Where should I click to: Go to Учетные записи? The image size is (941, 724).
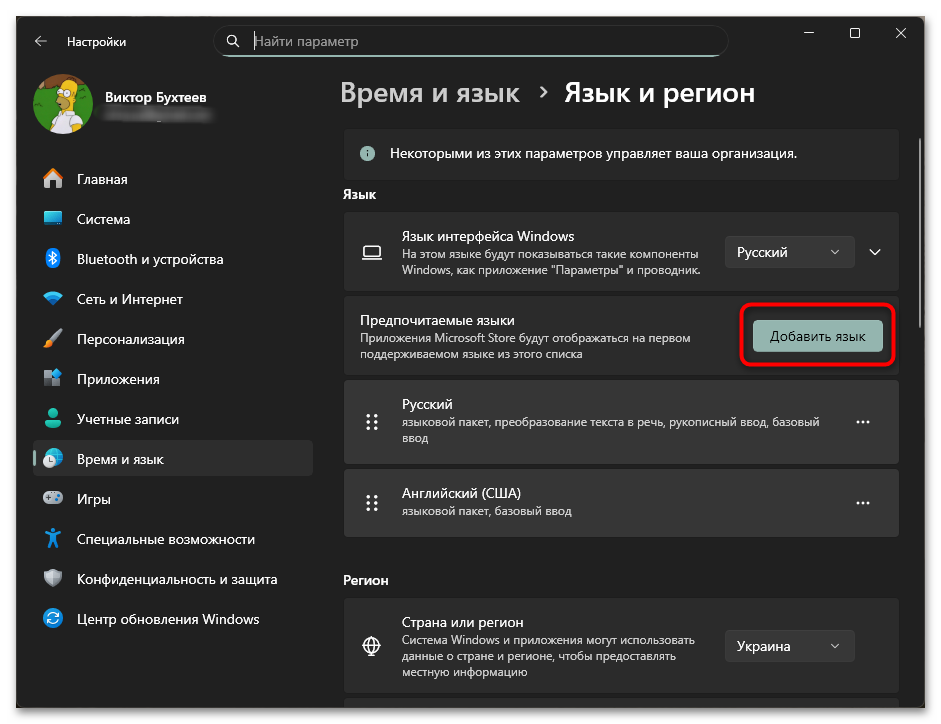click(173, 419)
